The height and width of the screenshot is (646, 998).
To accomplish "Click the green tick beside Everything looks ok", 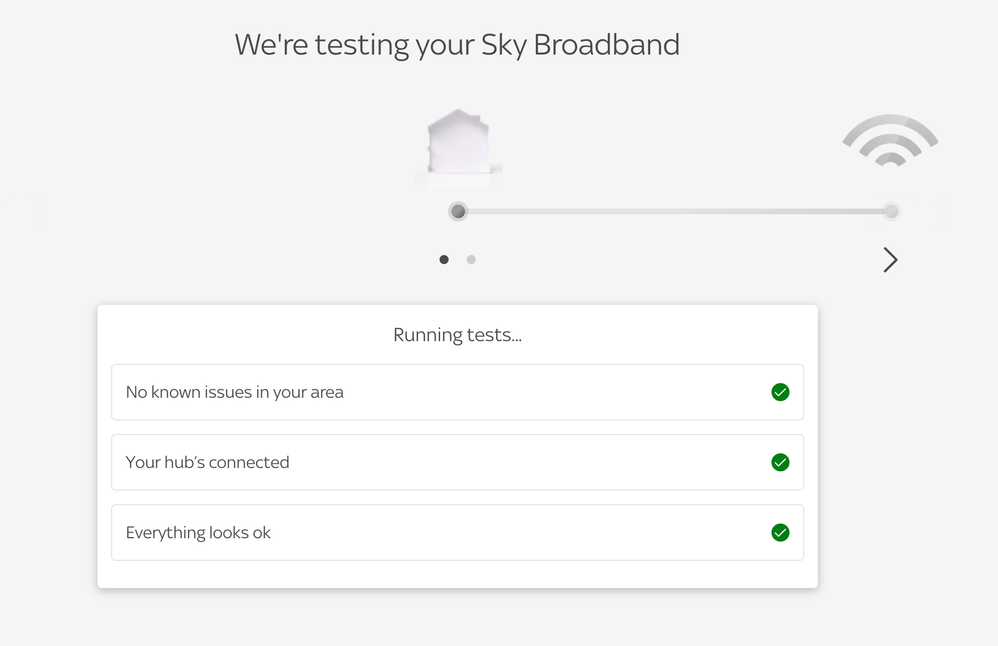I will click(x=780, y=533).
